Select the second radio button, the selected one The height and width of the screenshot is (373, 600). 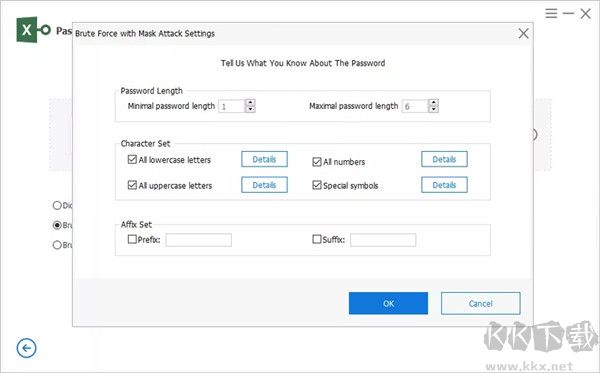coord(57,225)
